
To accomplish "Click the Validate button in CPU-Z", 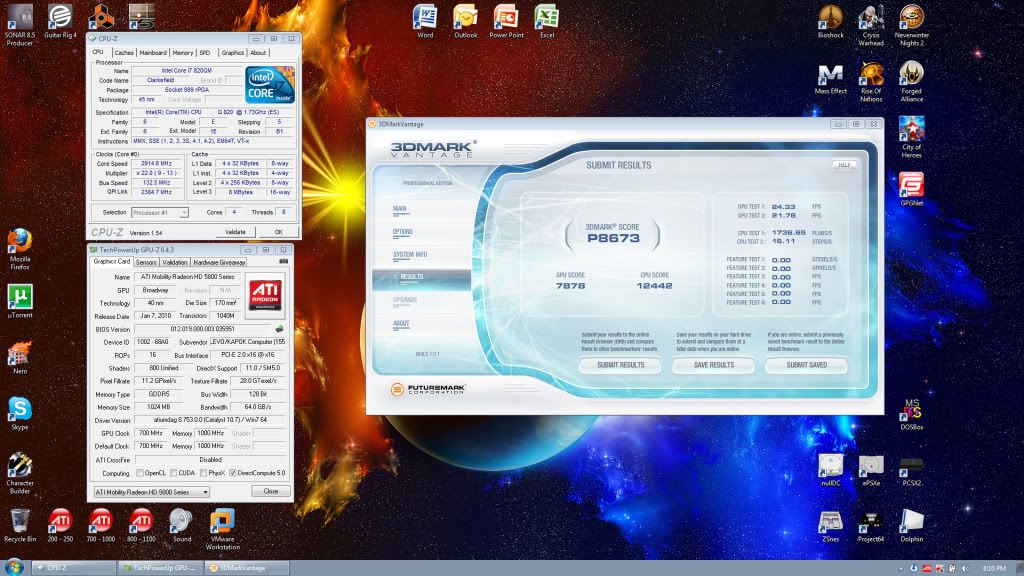I will (x=235, y=232).
